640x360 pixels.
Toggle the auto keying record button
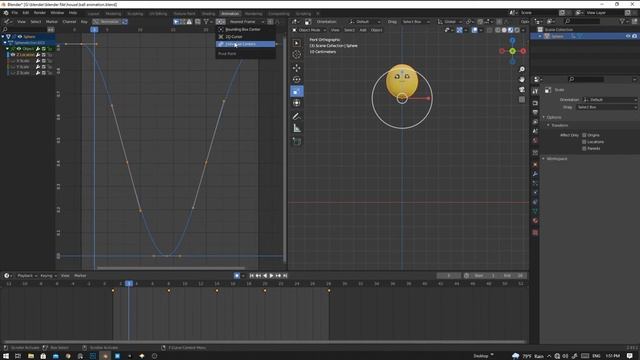pos(237,276)
